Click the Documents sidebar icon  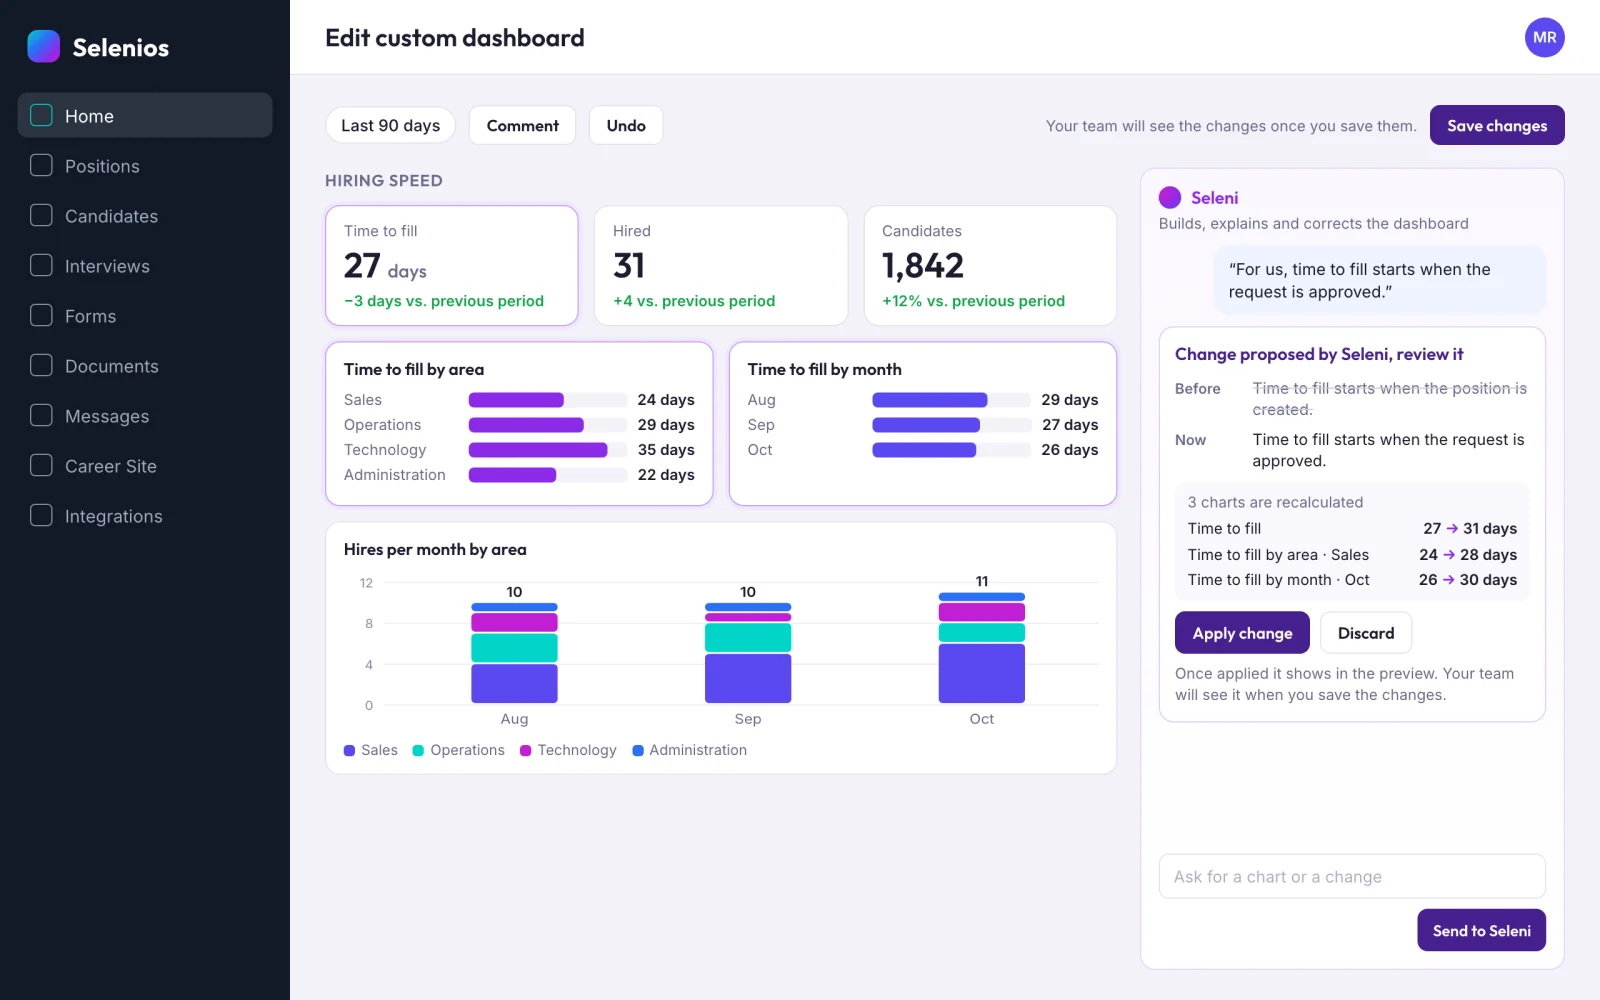point(41,365)
